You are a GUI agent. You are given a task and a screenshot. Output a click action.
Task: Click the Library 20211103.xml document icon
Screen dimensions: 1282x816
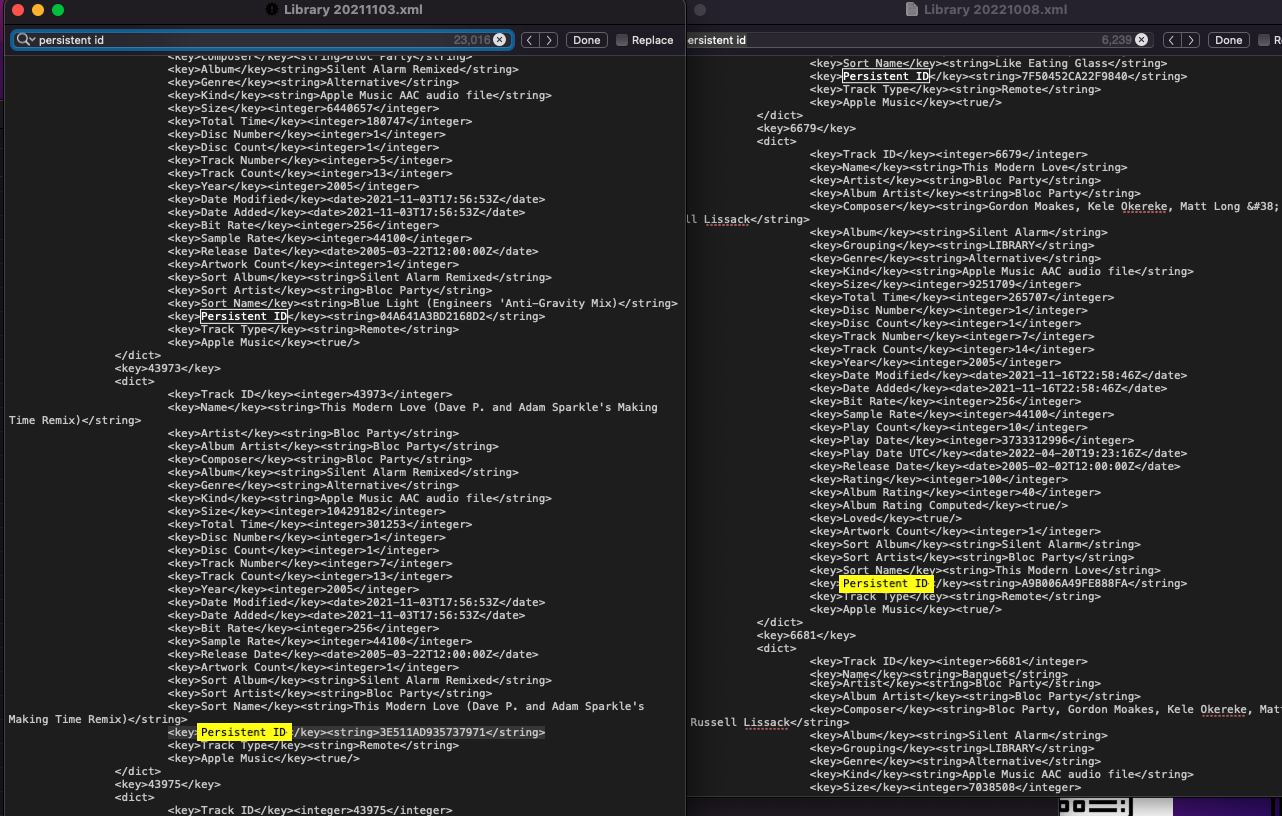click(271, 10)
